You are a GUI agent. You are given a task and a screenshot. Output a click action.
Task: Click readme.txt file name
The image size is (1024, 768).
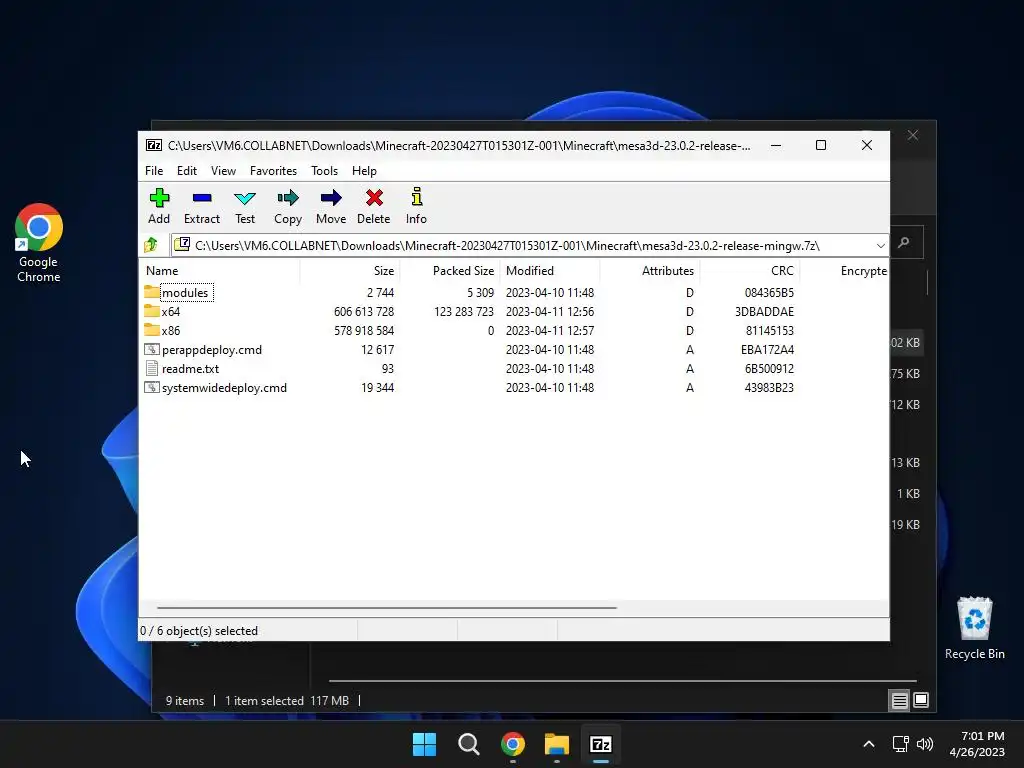[190, 369]
